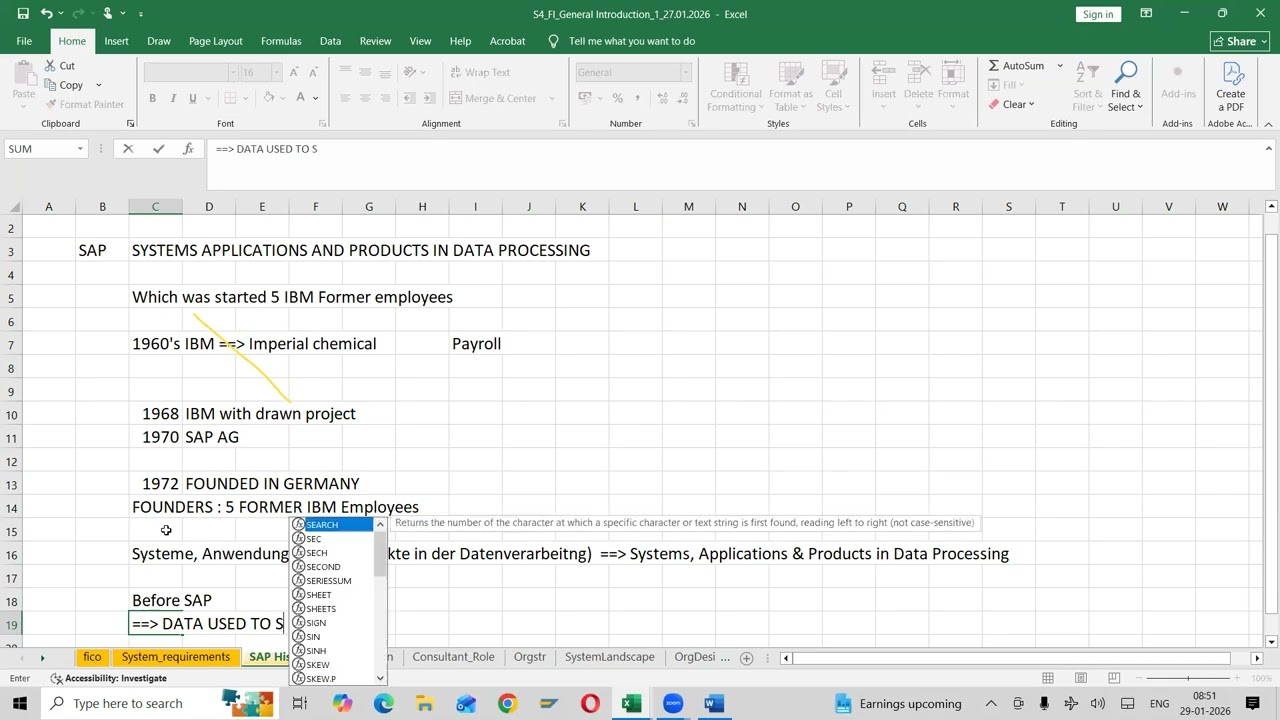Click the Copy icon in Clipboard

[x=48, y=85]
